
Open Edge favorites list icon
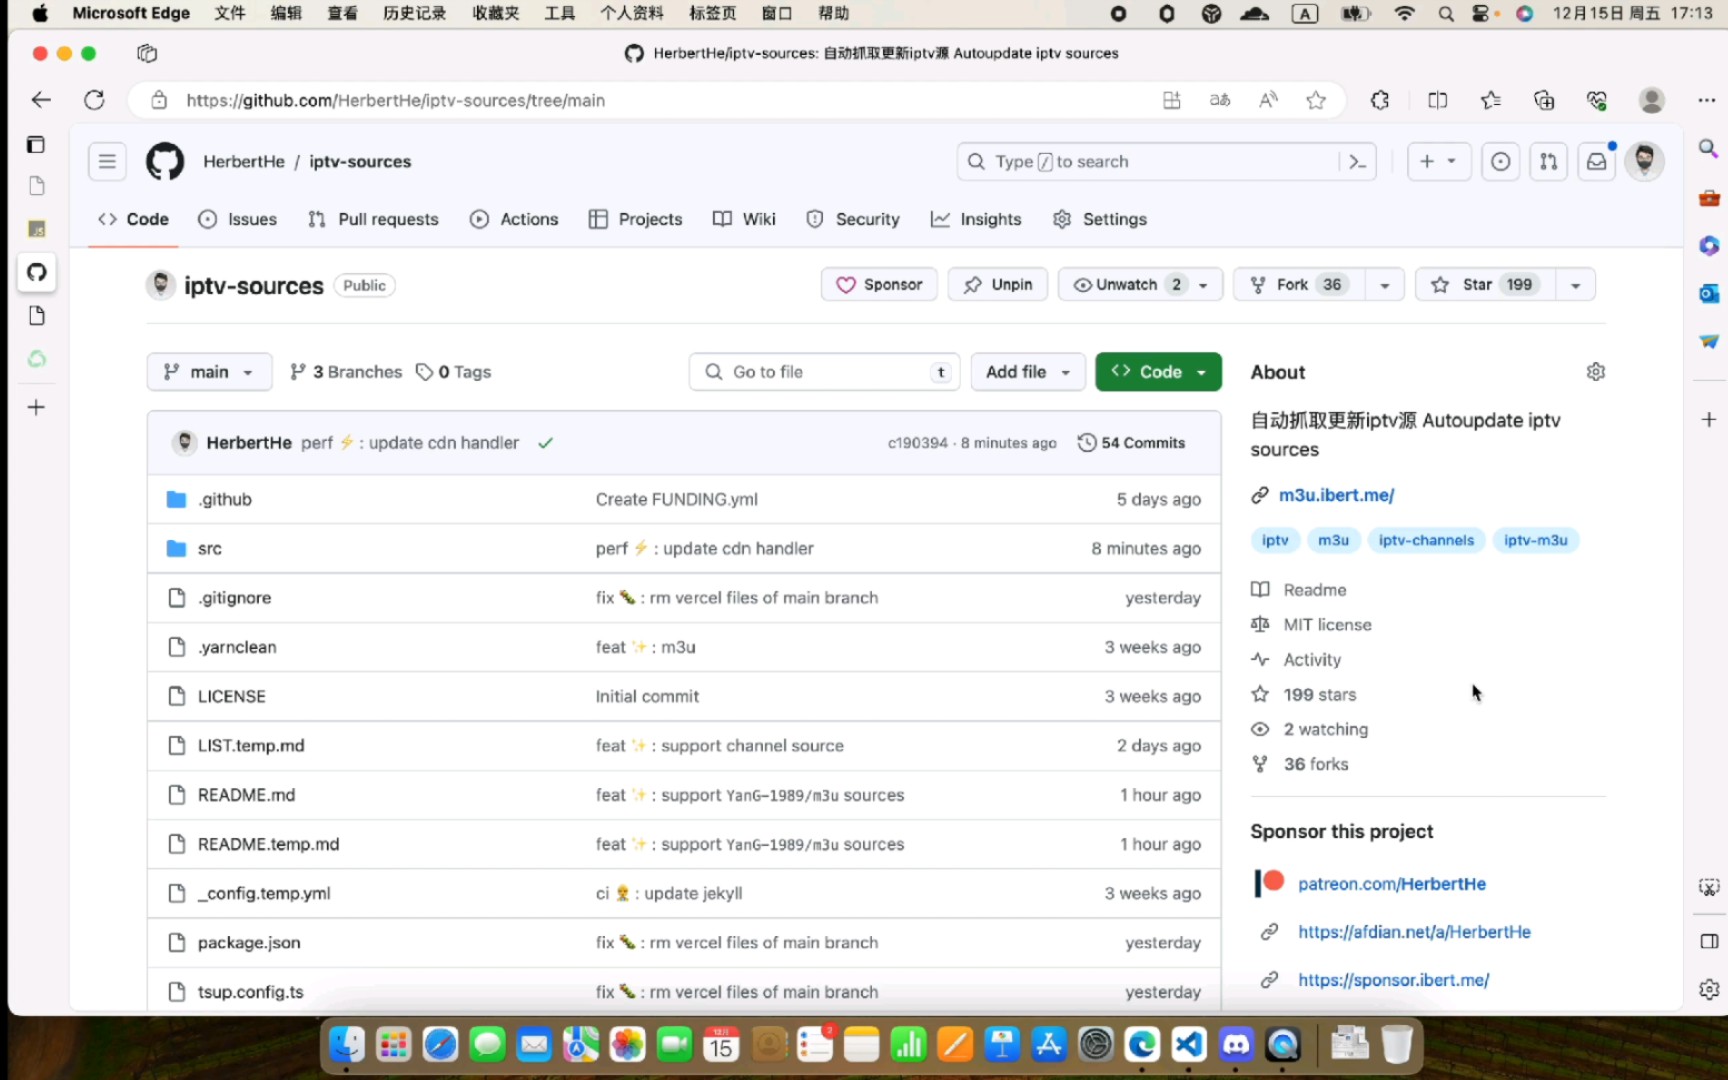click(x=1491, y=100)
